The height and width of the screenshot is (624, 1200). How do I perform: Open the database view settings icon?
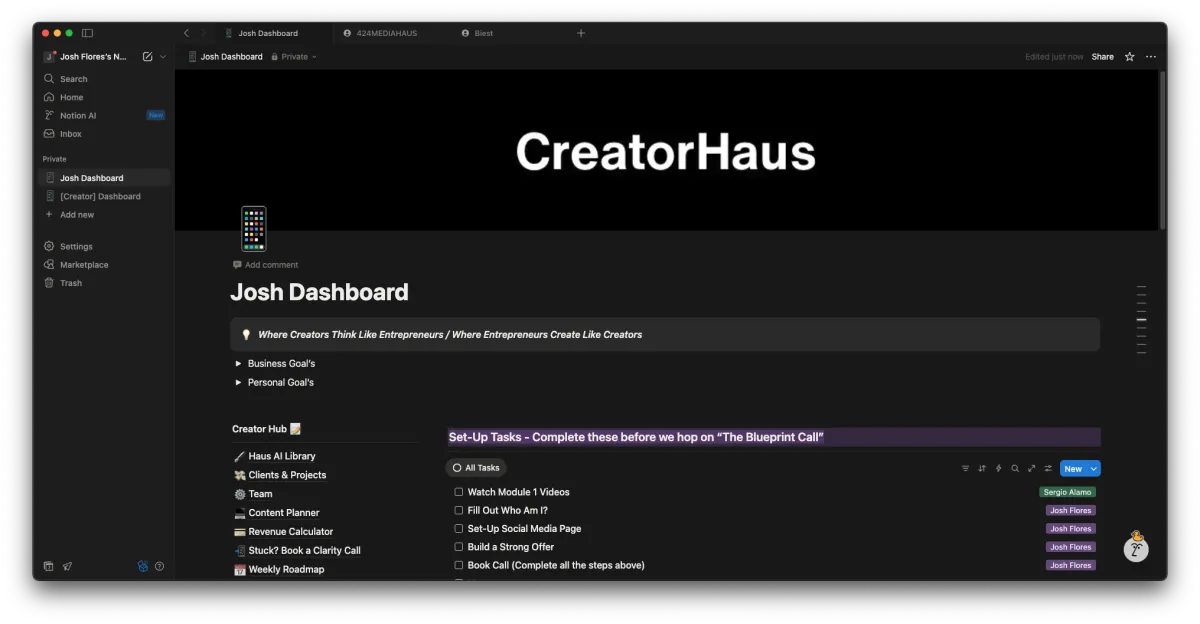1048,468
